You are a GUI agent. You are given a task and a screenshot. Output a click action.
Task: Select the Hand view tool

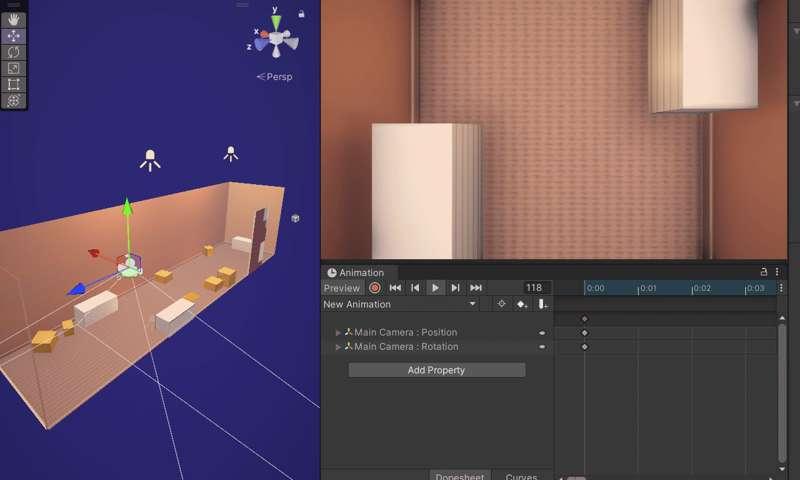(13, 20)
